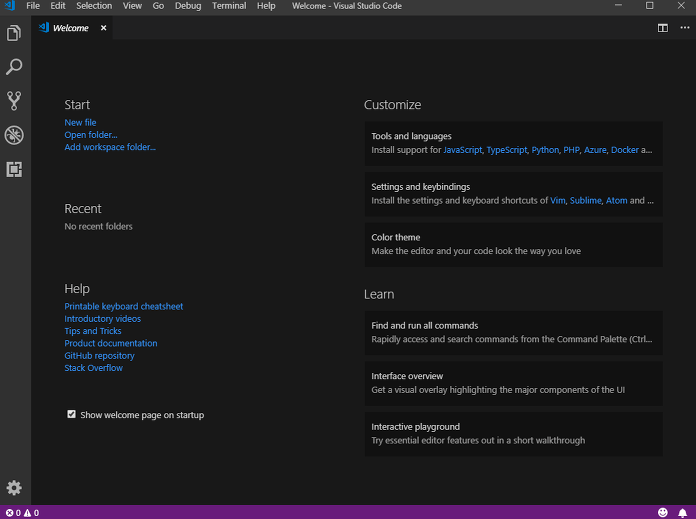Open Product documentation link
The width and height of the screenshot is (696, 519).
pos(111,343)
